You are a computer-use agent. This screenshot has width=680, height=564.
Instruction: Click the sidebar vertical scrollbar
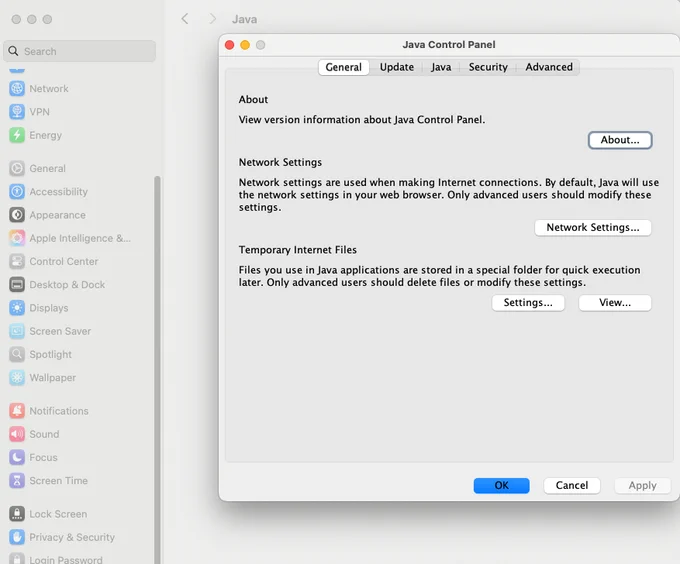coord(157,368)
